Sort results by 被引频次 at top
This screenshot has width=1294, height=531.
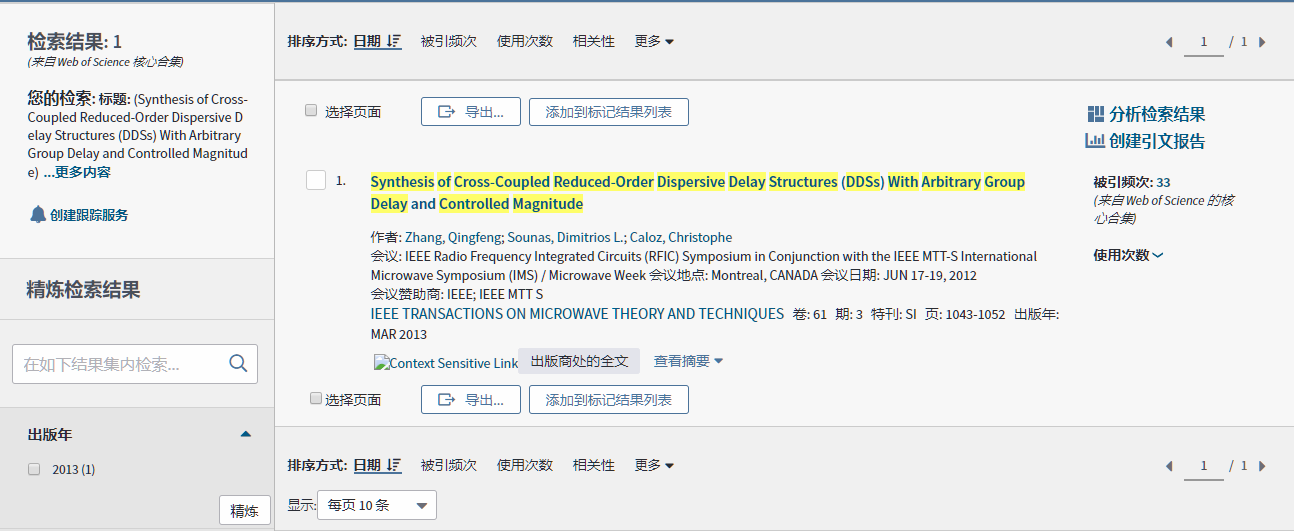[x=448, y=41]
